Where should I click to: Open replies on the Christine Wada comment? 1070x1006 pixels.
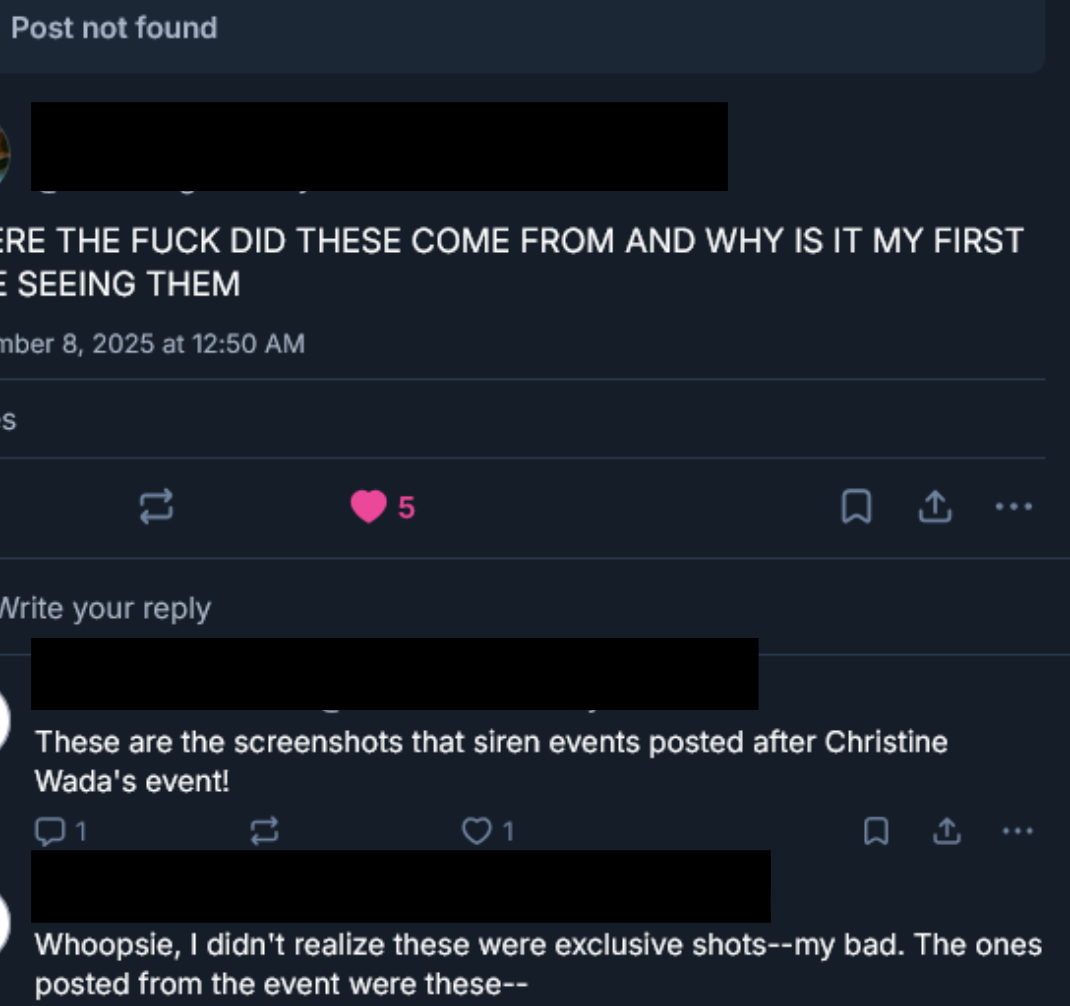coord(60,831)
